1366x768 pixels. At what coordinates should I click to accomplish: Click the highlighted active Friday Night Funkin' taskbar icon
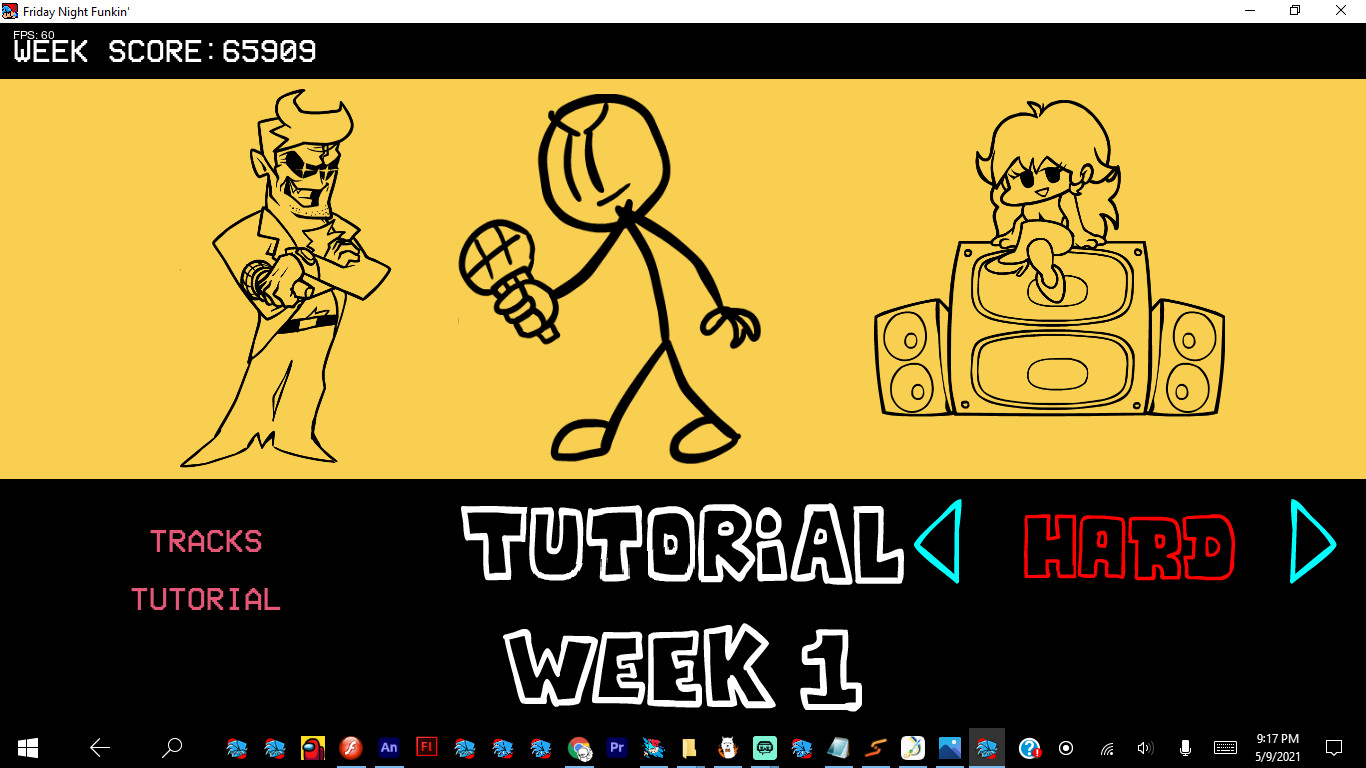click(987, 748)
